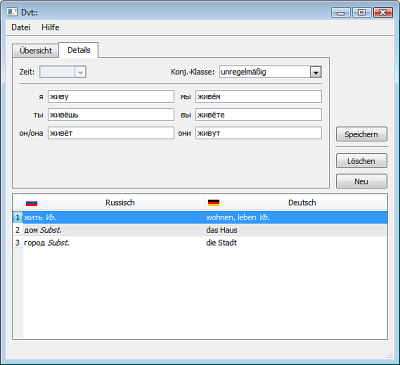The height and width of the screenshot is (365, 400).
Task: Click the я conjugation field with живу
Action: (111, 97)
